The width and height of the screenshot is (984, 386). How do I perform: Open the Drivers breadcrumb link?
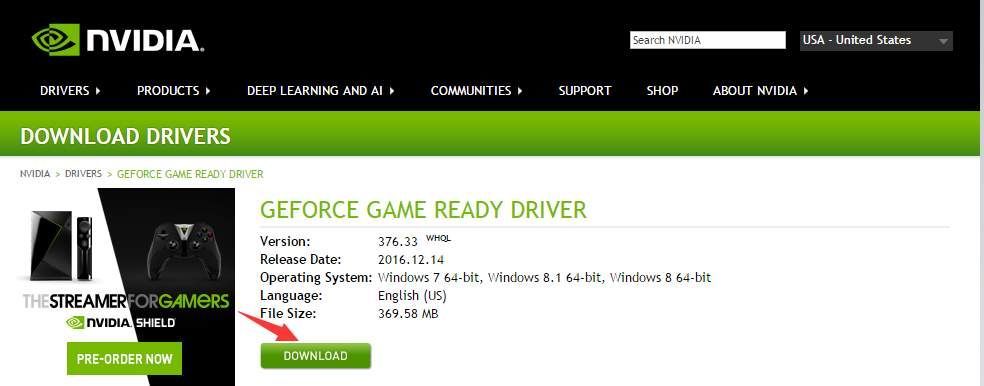coord(83,174)
